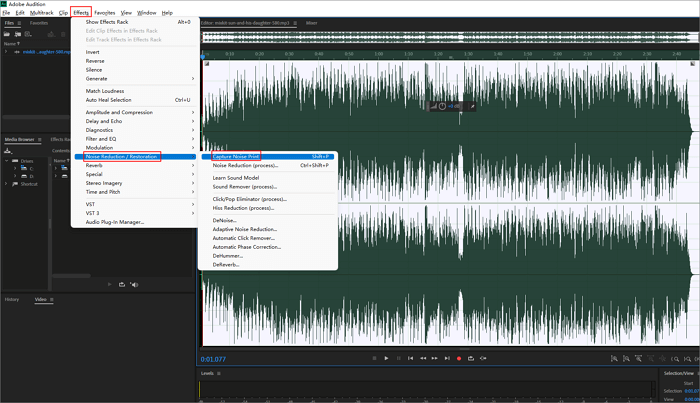The height and width of the screenshot is (403, 700).
Task: Open the Reverb submenu
Action: pyautogui.click(x=135, y=165)
